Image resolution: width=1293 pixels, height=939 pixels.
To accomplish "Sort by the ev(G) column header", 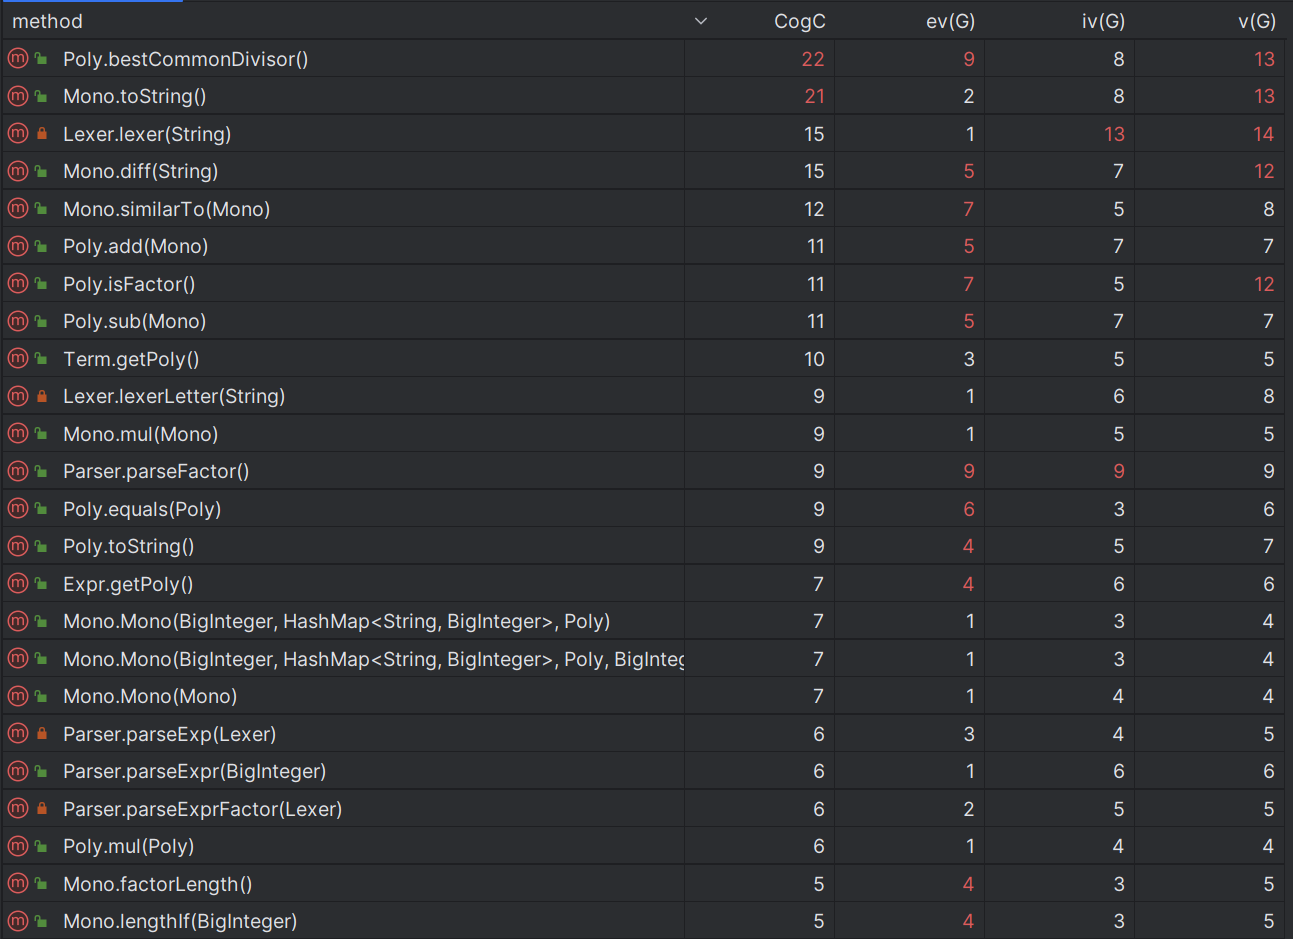I will click(949, 21).
